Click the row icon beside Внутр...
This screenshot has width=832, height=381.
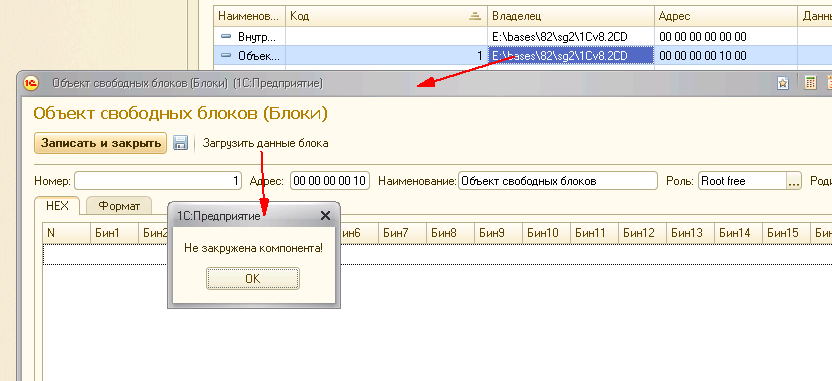227,37
